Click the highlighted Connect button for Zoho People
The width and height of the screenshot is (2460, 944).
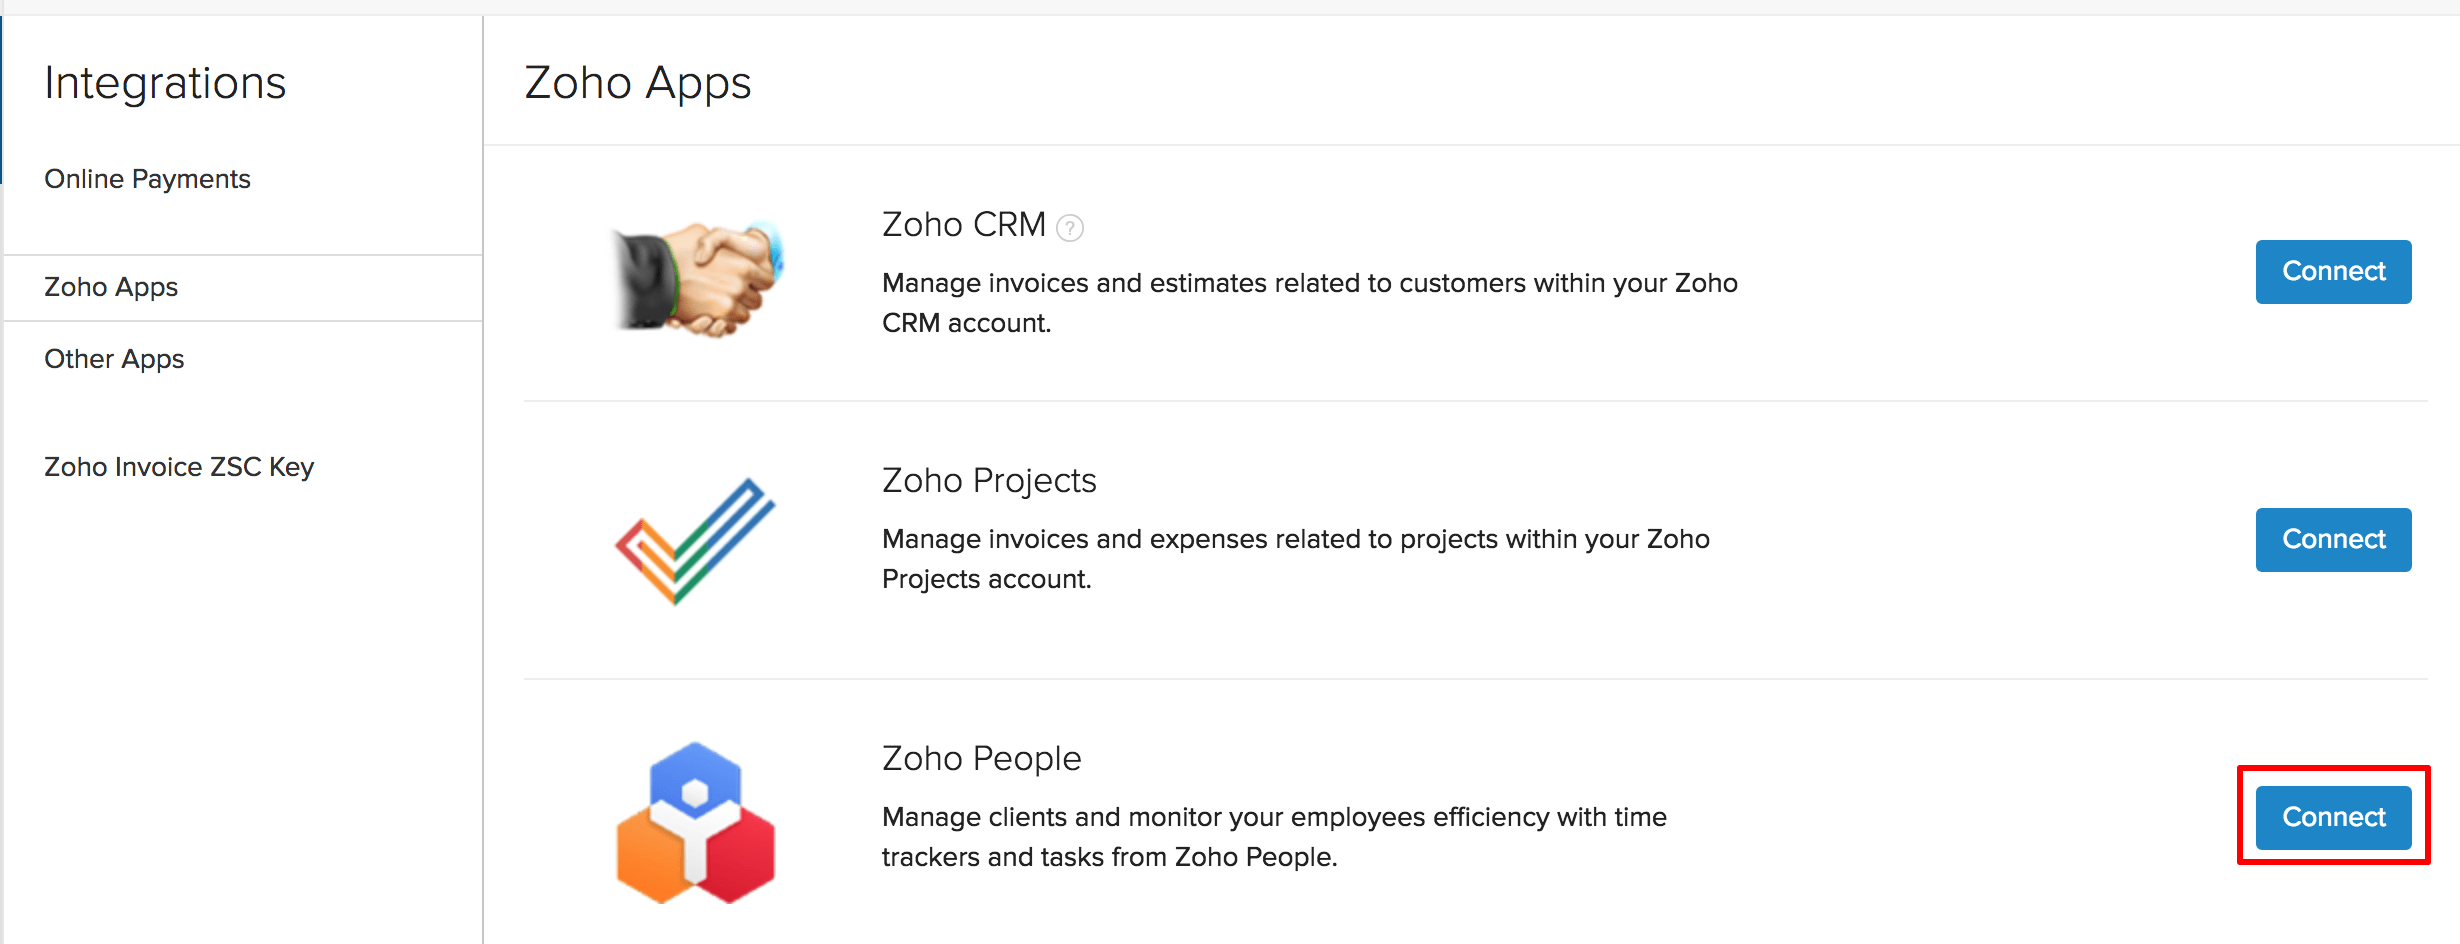(2333, 816)
